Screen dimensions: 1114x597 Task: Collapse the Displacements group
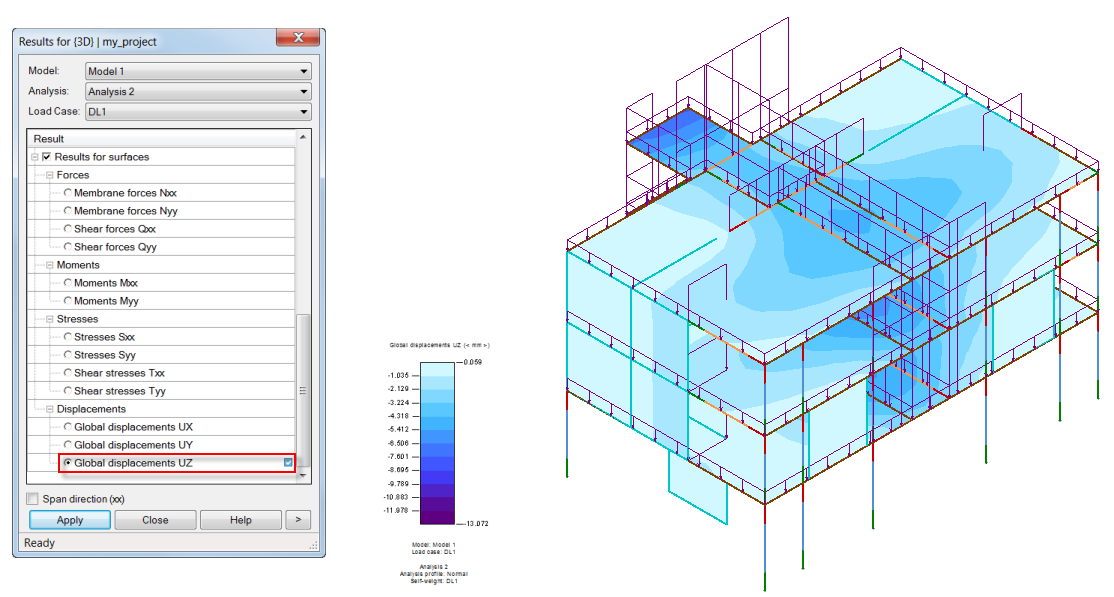click(x=50, y=409)
